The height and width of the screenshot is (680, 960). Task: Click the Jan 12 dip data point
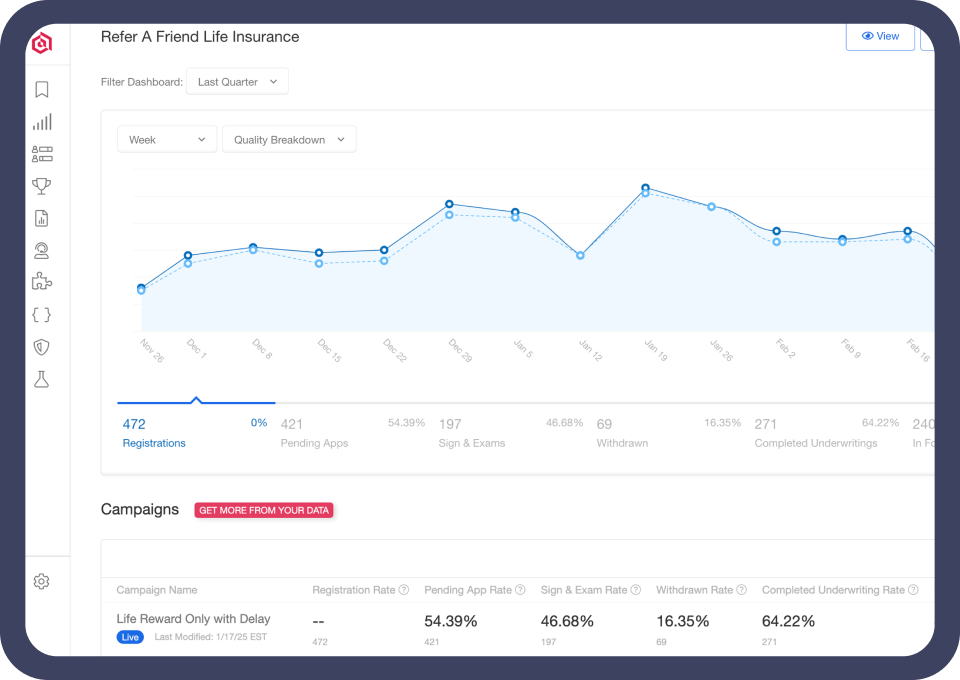pyautogui.click(x=580, y=255)
